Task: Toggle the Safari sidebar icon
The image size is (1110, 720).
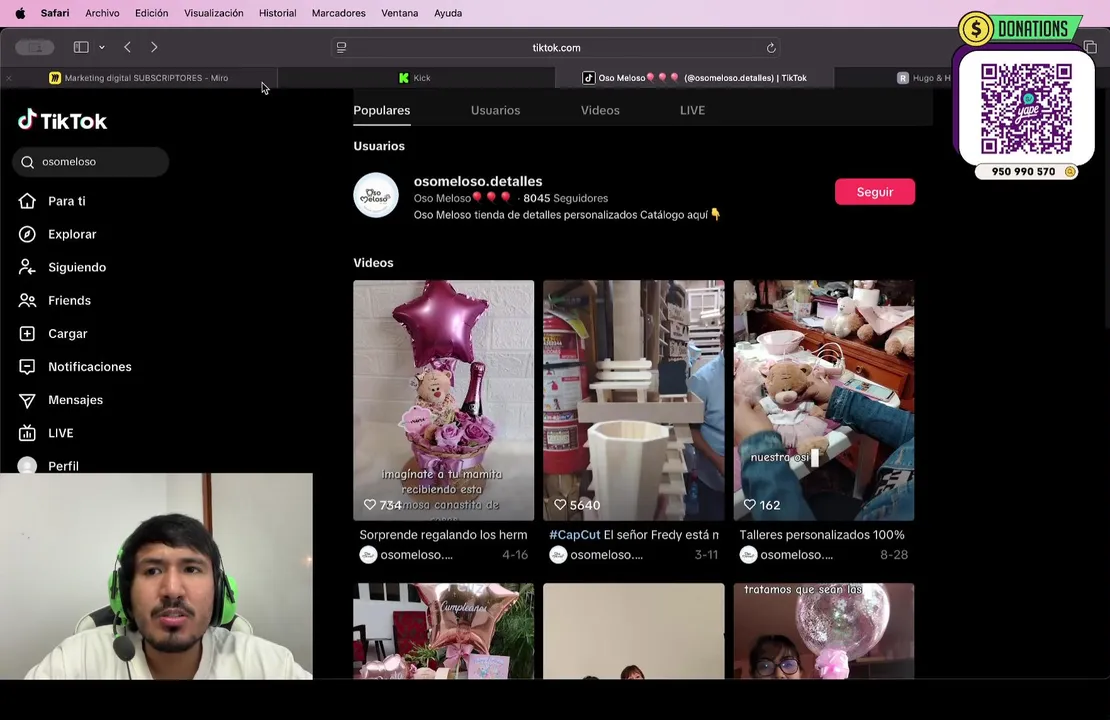Action: coord(81,47)
